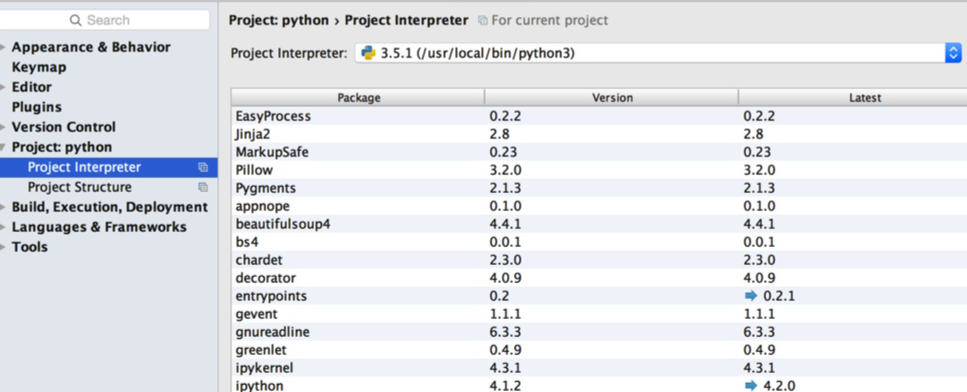The width and height of the screenshot is (967, 392).
Task: Click ipython installed version 4.1.2
Action: click(x=506, y=386)
